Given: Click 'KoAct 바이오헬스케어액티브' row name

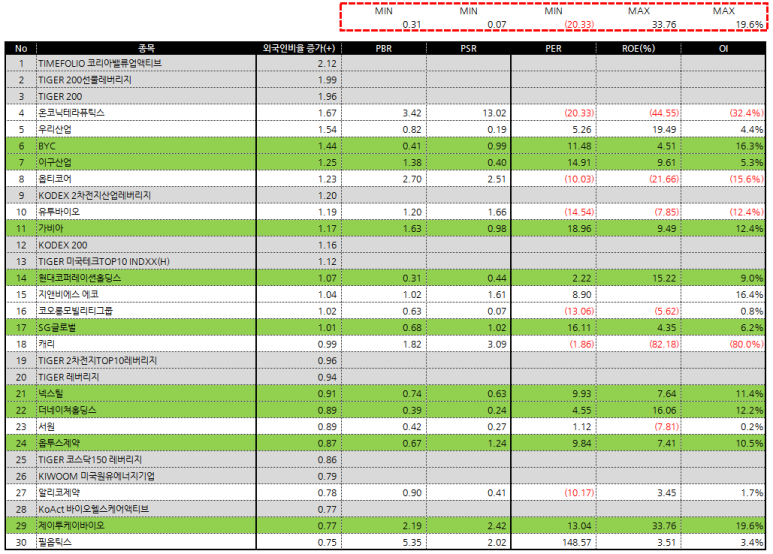Looking at the screenshot, I should pos(94,509).
